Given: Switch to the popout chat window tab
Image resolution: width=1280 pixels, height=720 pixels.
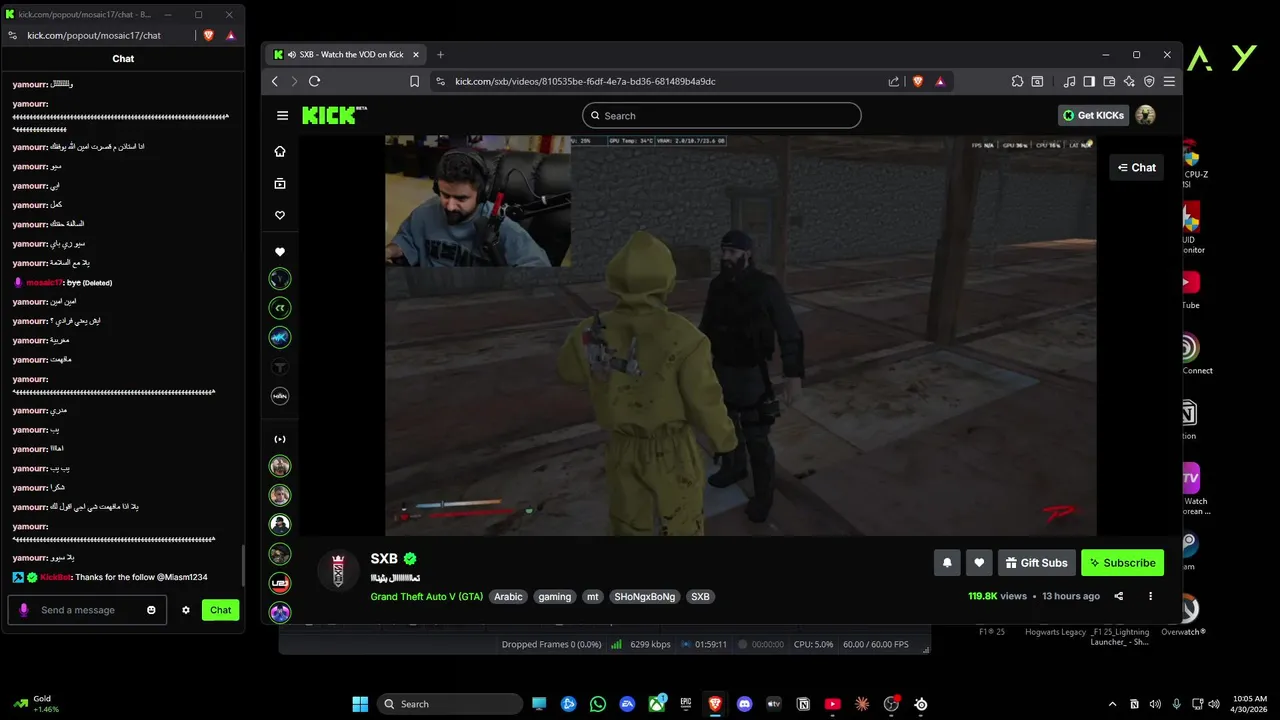Looking at the screenshot, I should 80,14.
